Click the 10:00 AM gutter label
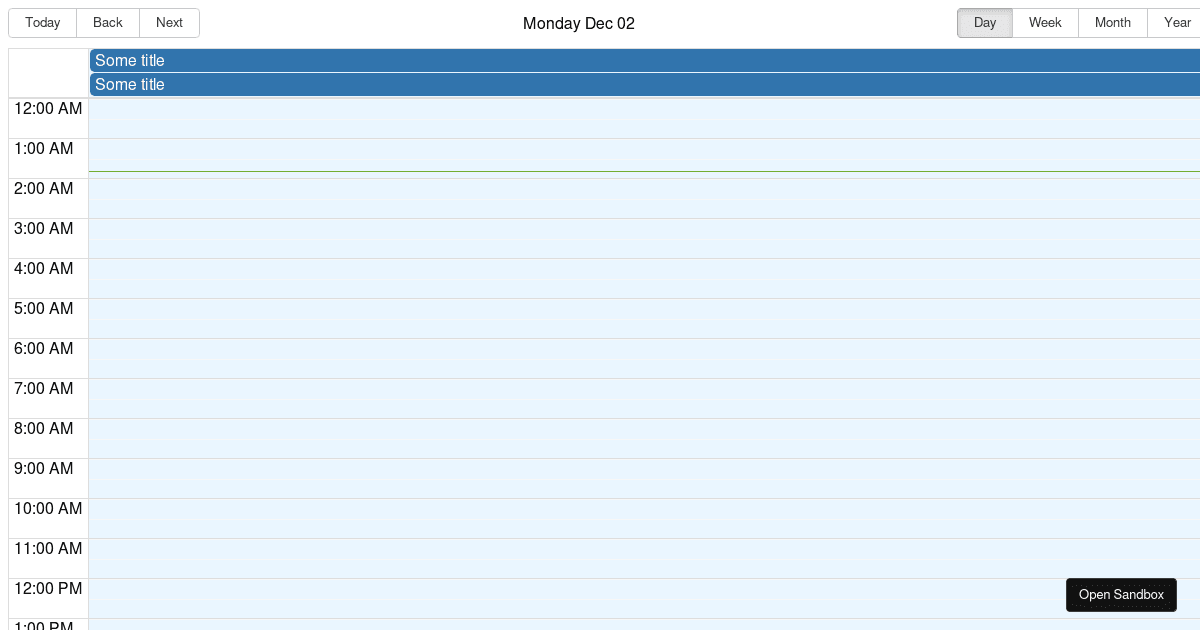1200x630 pixels. point(48,508)
